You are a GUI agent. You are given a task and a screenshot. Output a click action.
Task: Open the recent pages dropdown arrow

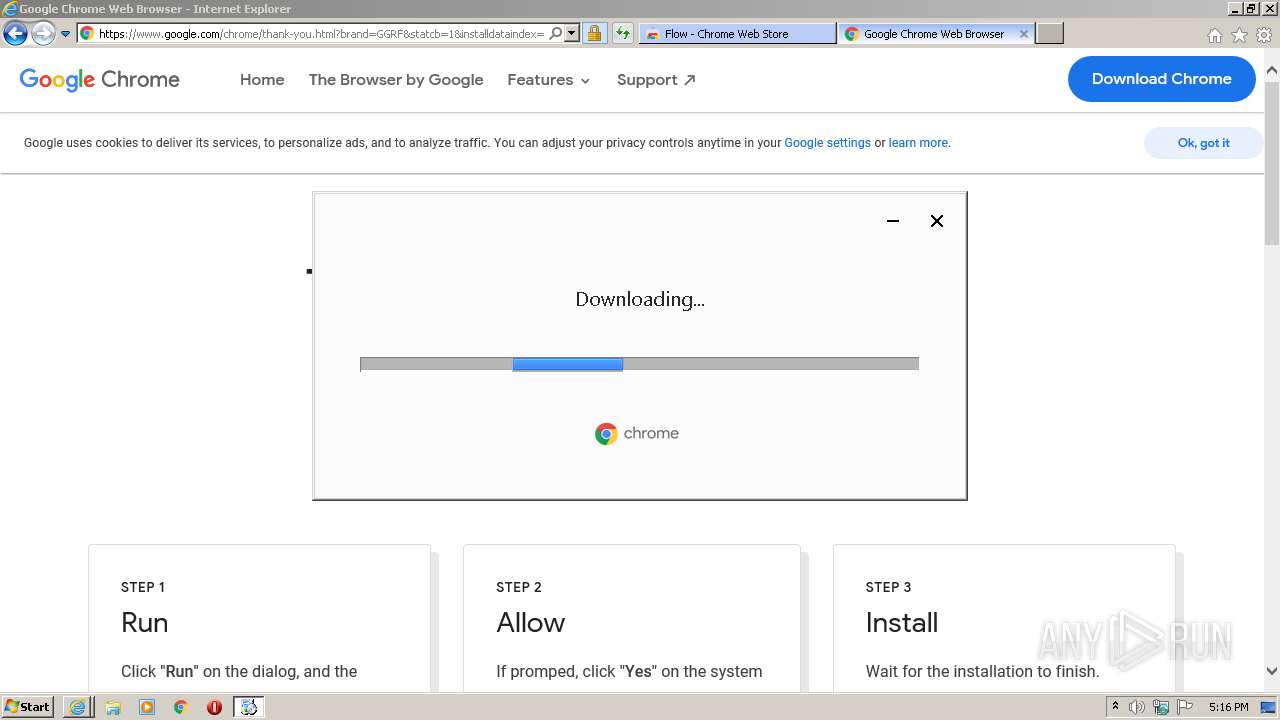[x=65, y=33]
